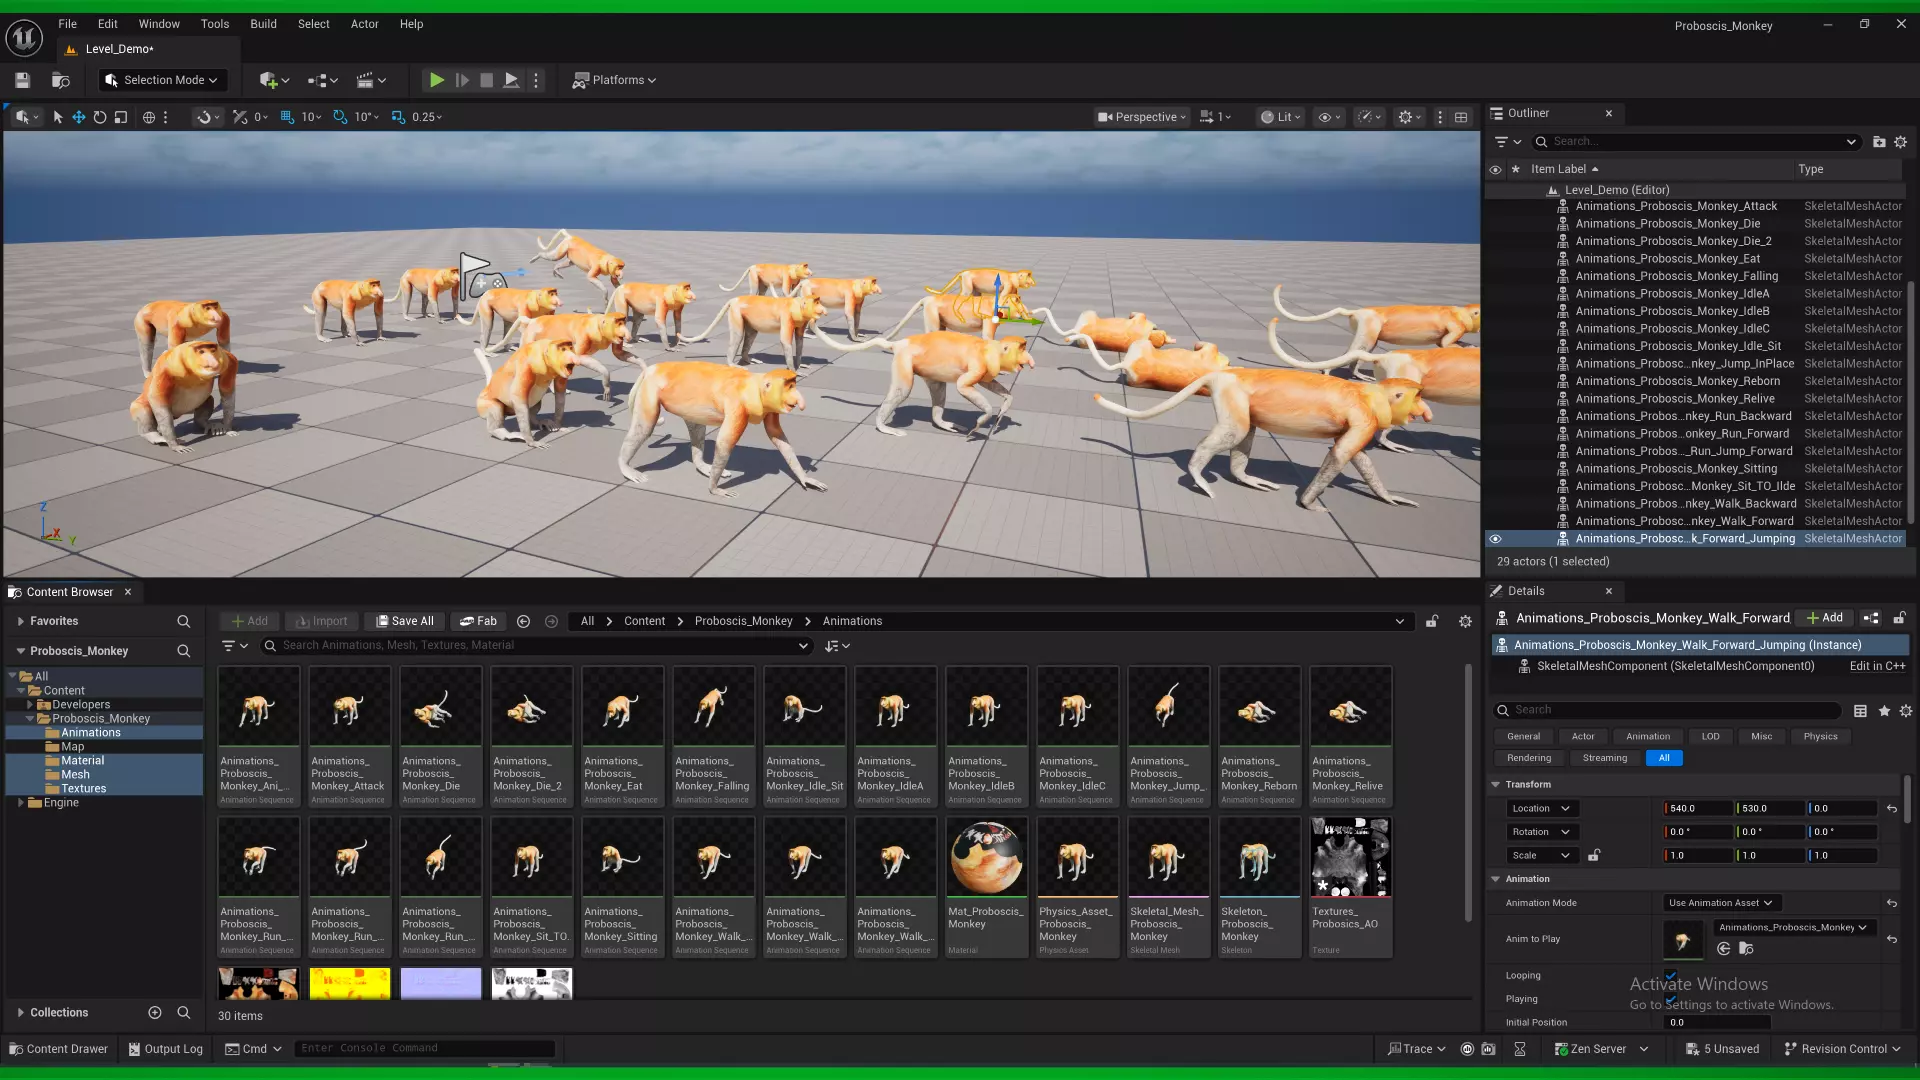Click the scale tool icon in the viewport

[x=121, y=117]
